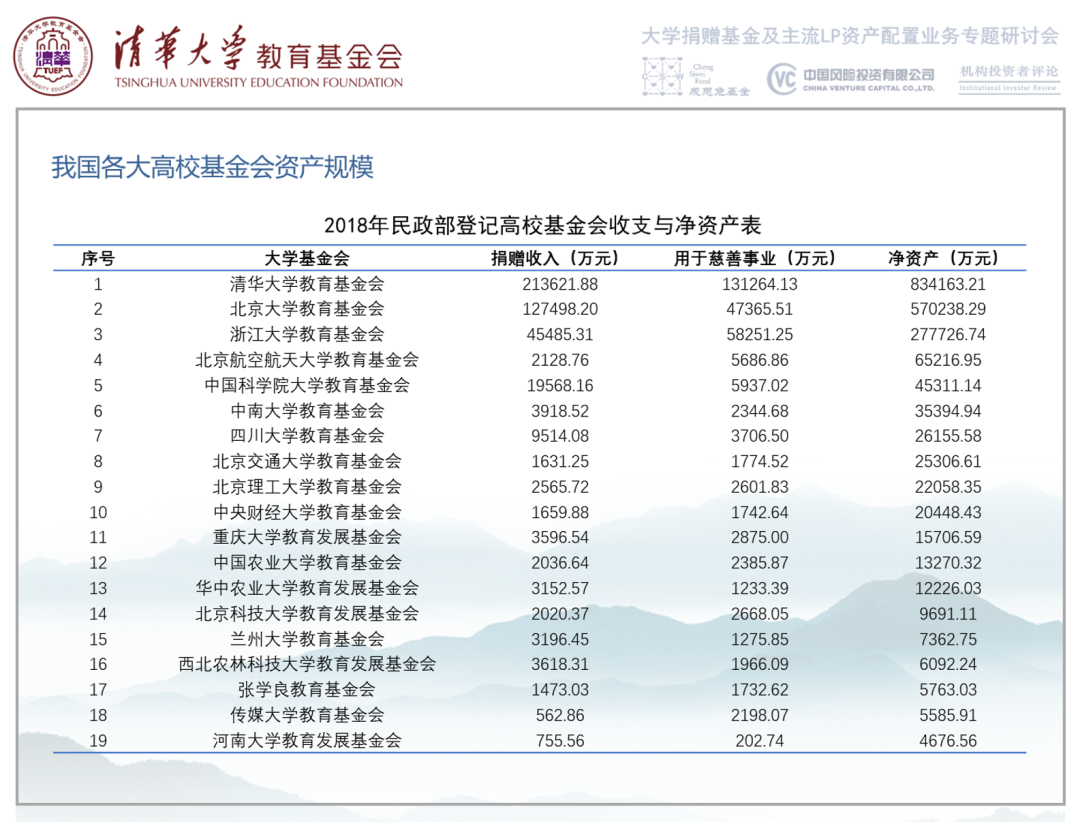Click charity spending value 131264.13
The height and width of the screenshot is (822, 1080).
[760, 284]
